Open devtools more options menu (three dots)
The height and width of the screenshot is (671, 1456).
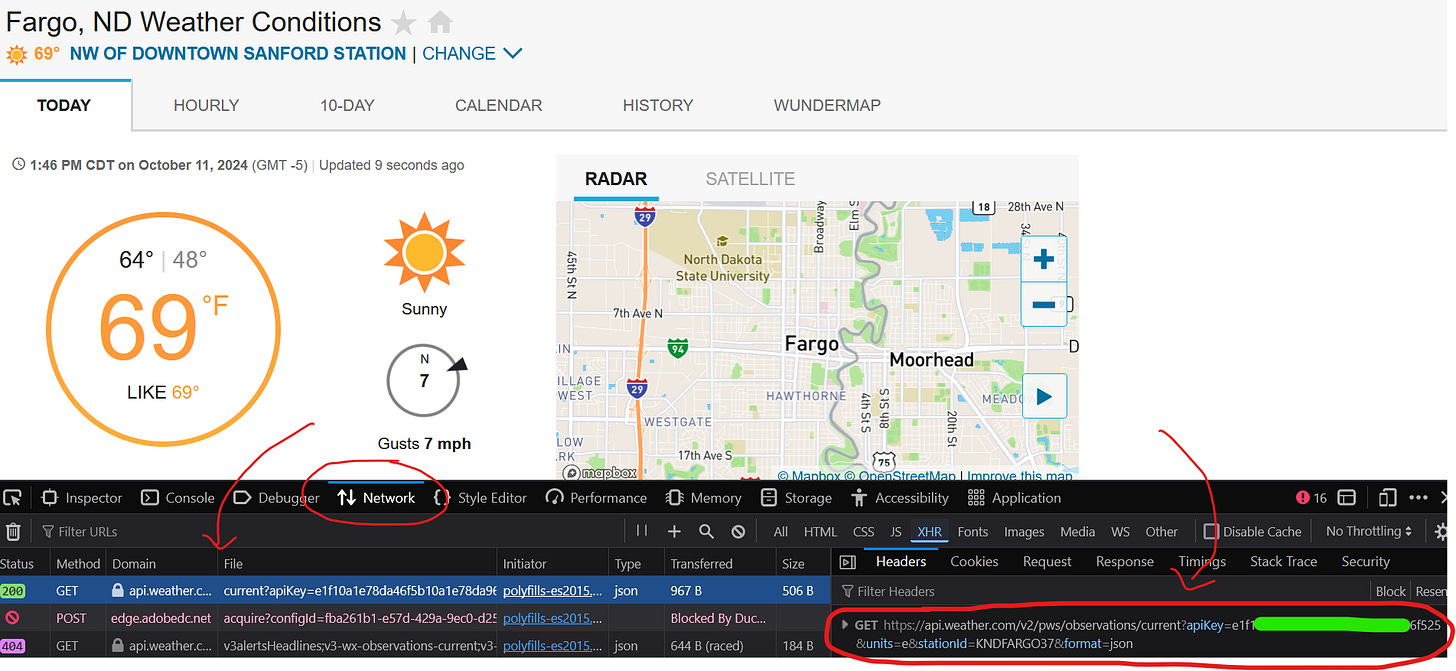[1419, 498]
